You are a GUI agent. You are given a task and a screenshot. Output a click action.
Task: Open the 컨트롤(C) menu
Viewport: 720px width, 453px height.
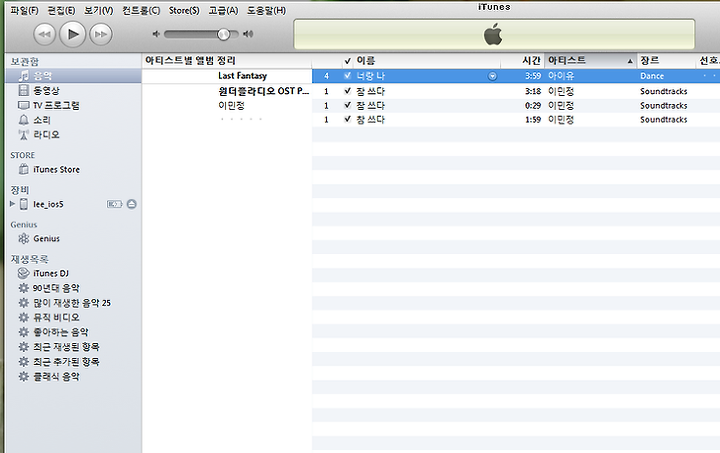coord(141,10)
